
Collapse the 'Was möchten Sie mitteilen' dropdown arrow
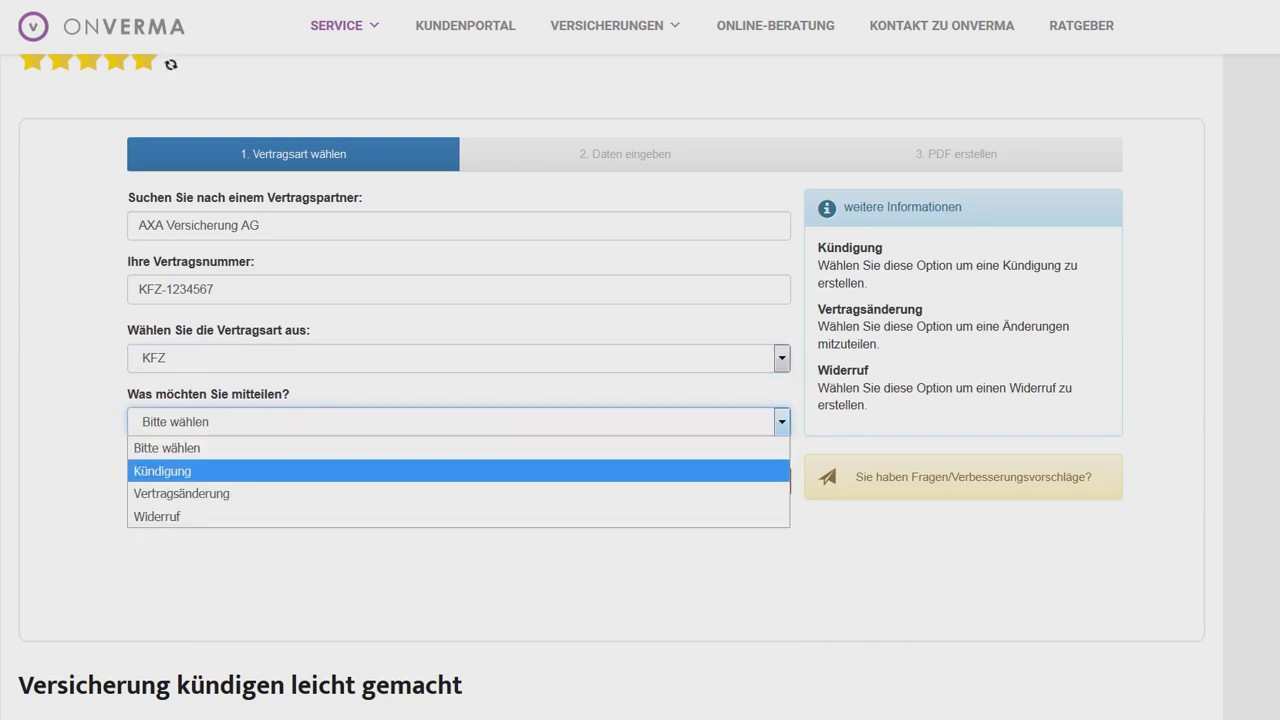click(x=781, y=422)
